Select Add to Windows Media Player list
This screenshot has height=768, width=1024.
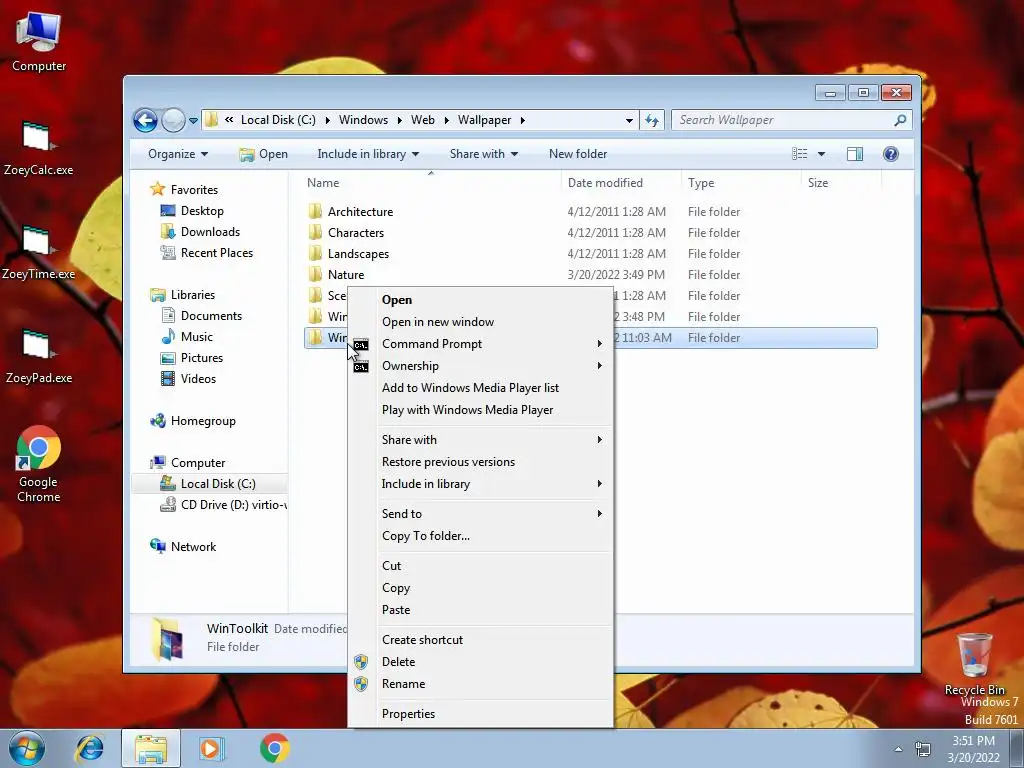tap(481, 388)
